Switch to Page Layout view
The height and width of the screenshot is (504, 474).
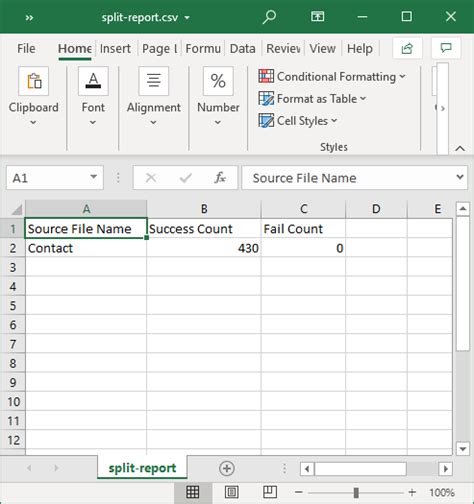[x=231, y=492]
